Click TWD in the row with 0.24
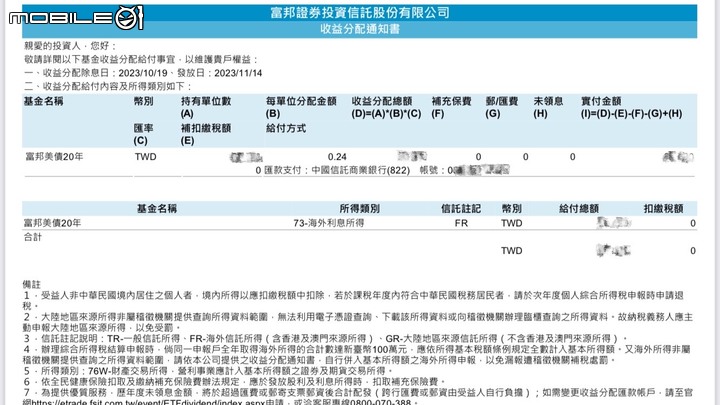 (x=146, y=157)
